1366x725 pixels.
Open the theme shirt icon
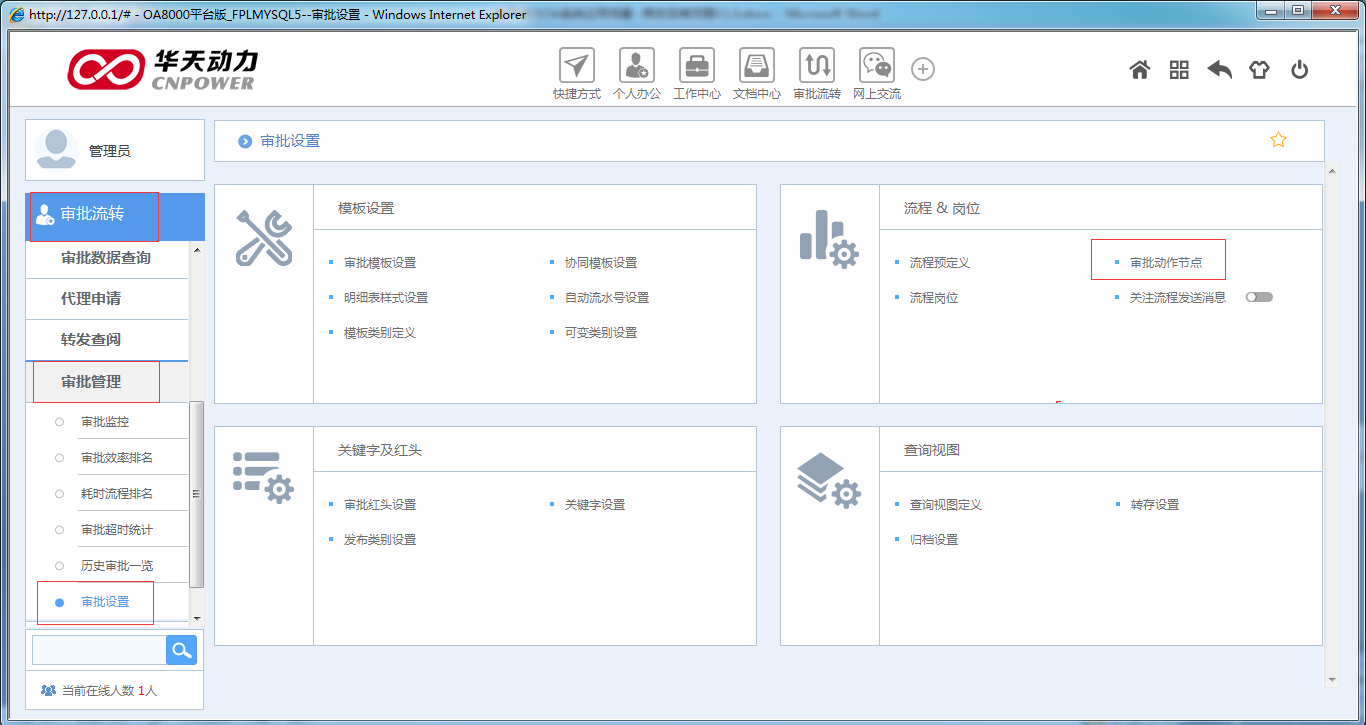[x=1258, y=70]
